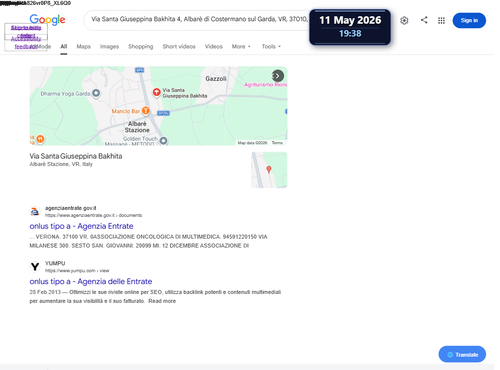The width and height of the screenshot is (500, 370).
Task: Click the orange restaurant marker at map's left edge
Action: click(40, 139)
